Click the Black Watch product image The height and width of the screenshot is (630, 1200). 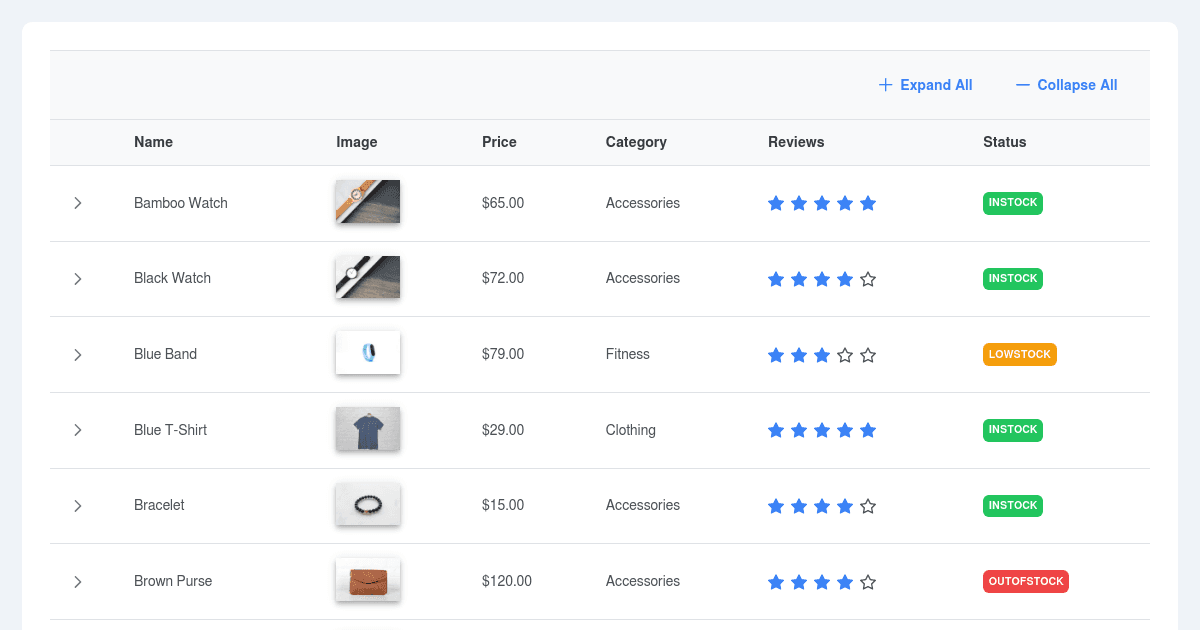pos(367,277)
